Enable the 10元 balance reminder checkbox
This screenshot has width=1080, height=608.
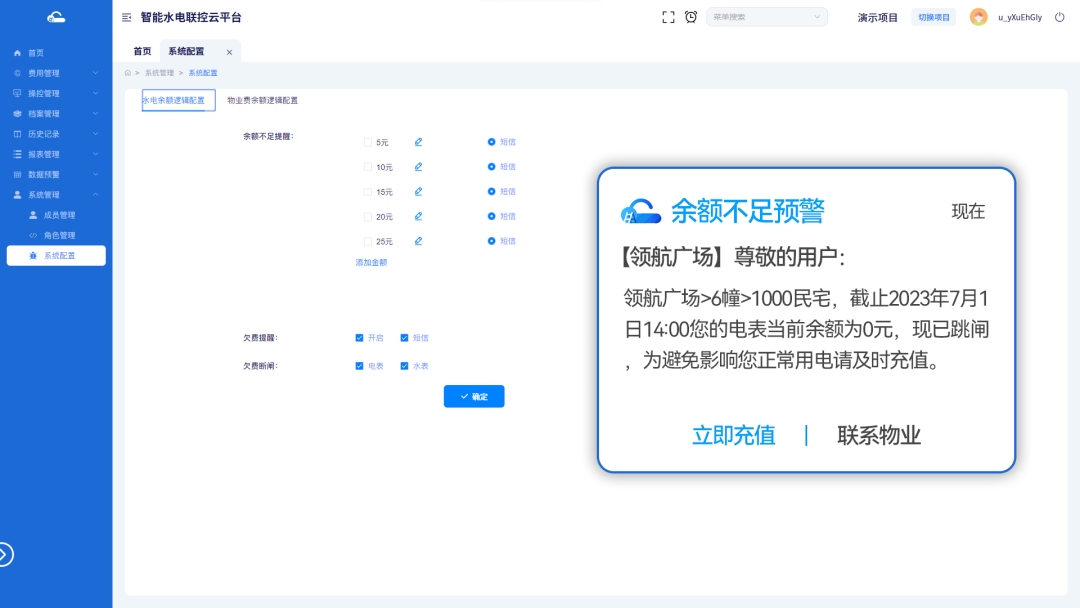pyautogui.click(x=367, y=166)
